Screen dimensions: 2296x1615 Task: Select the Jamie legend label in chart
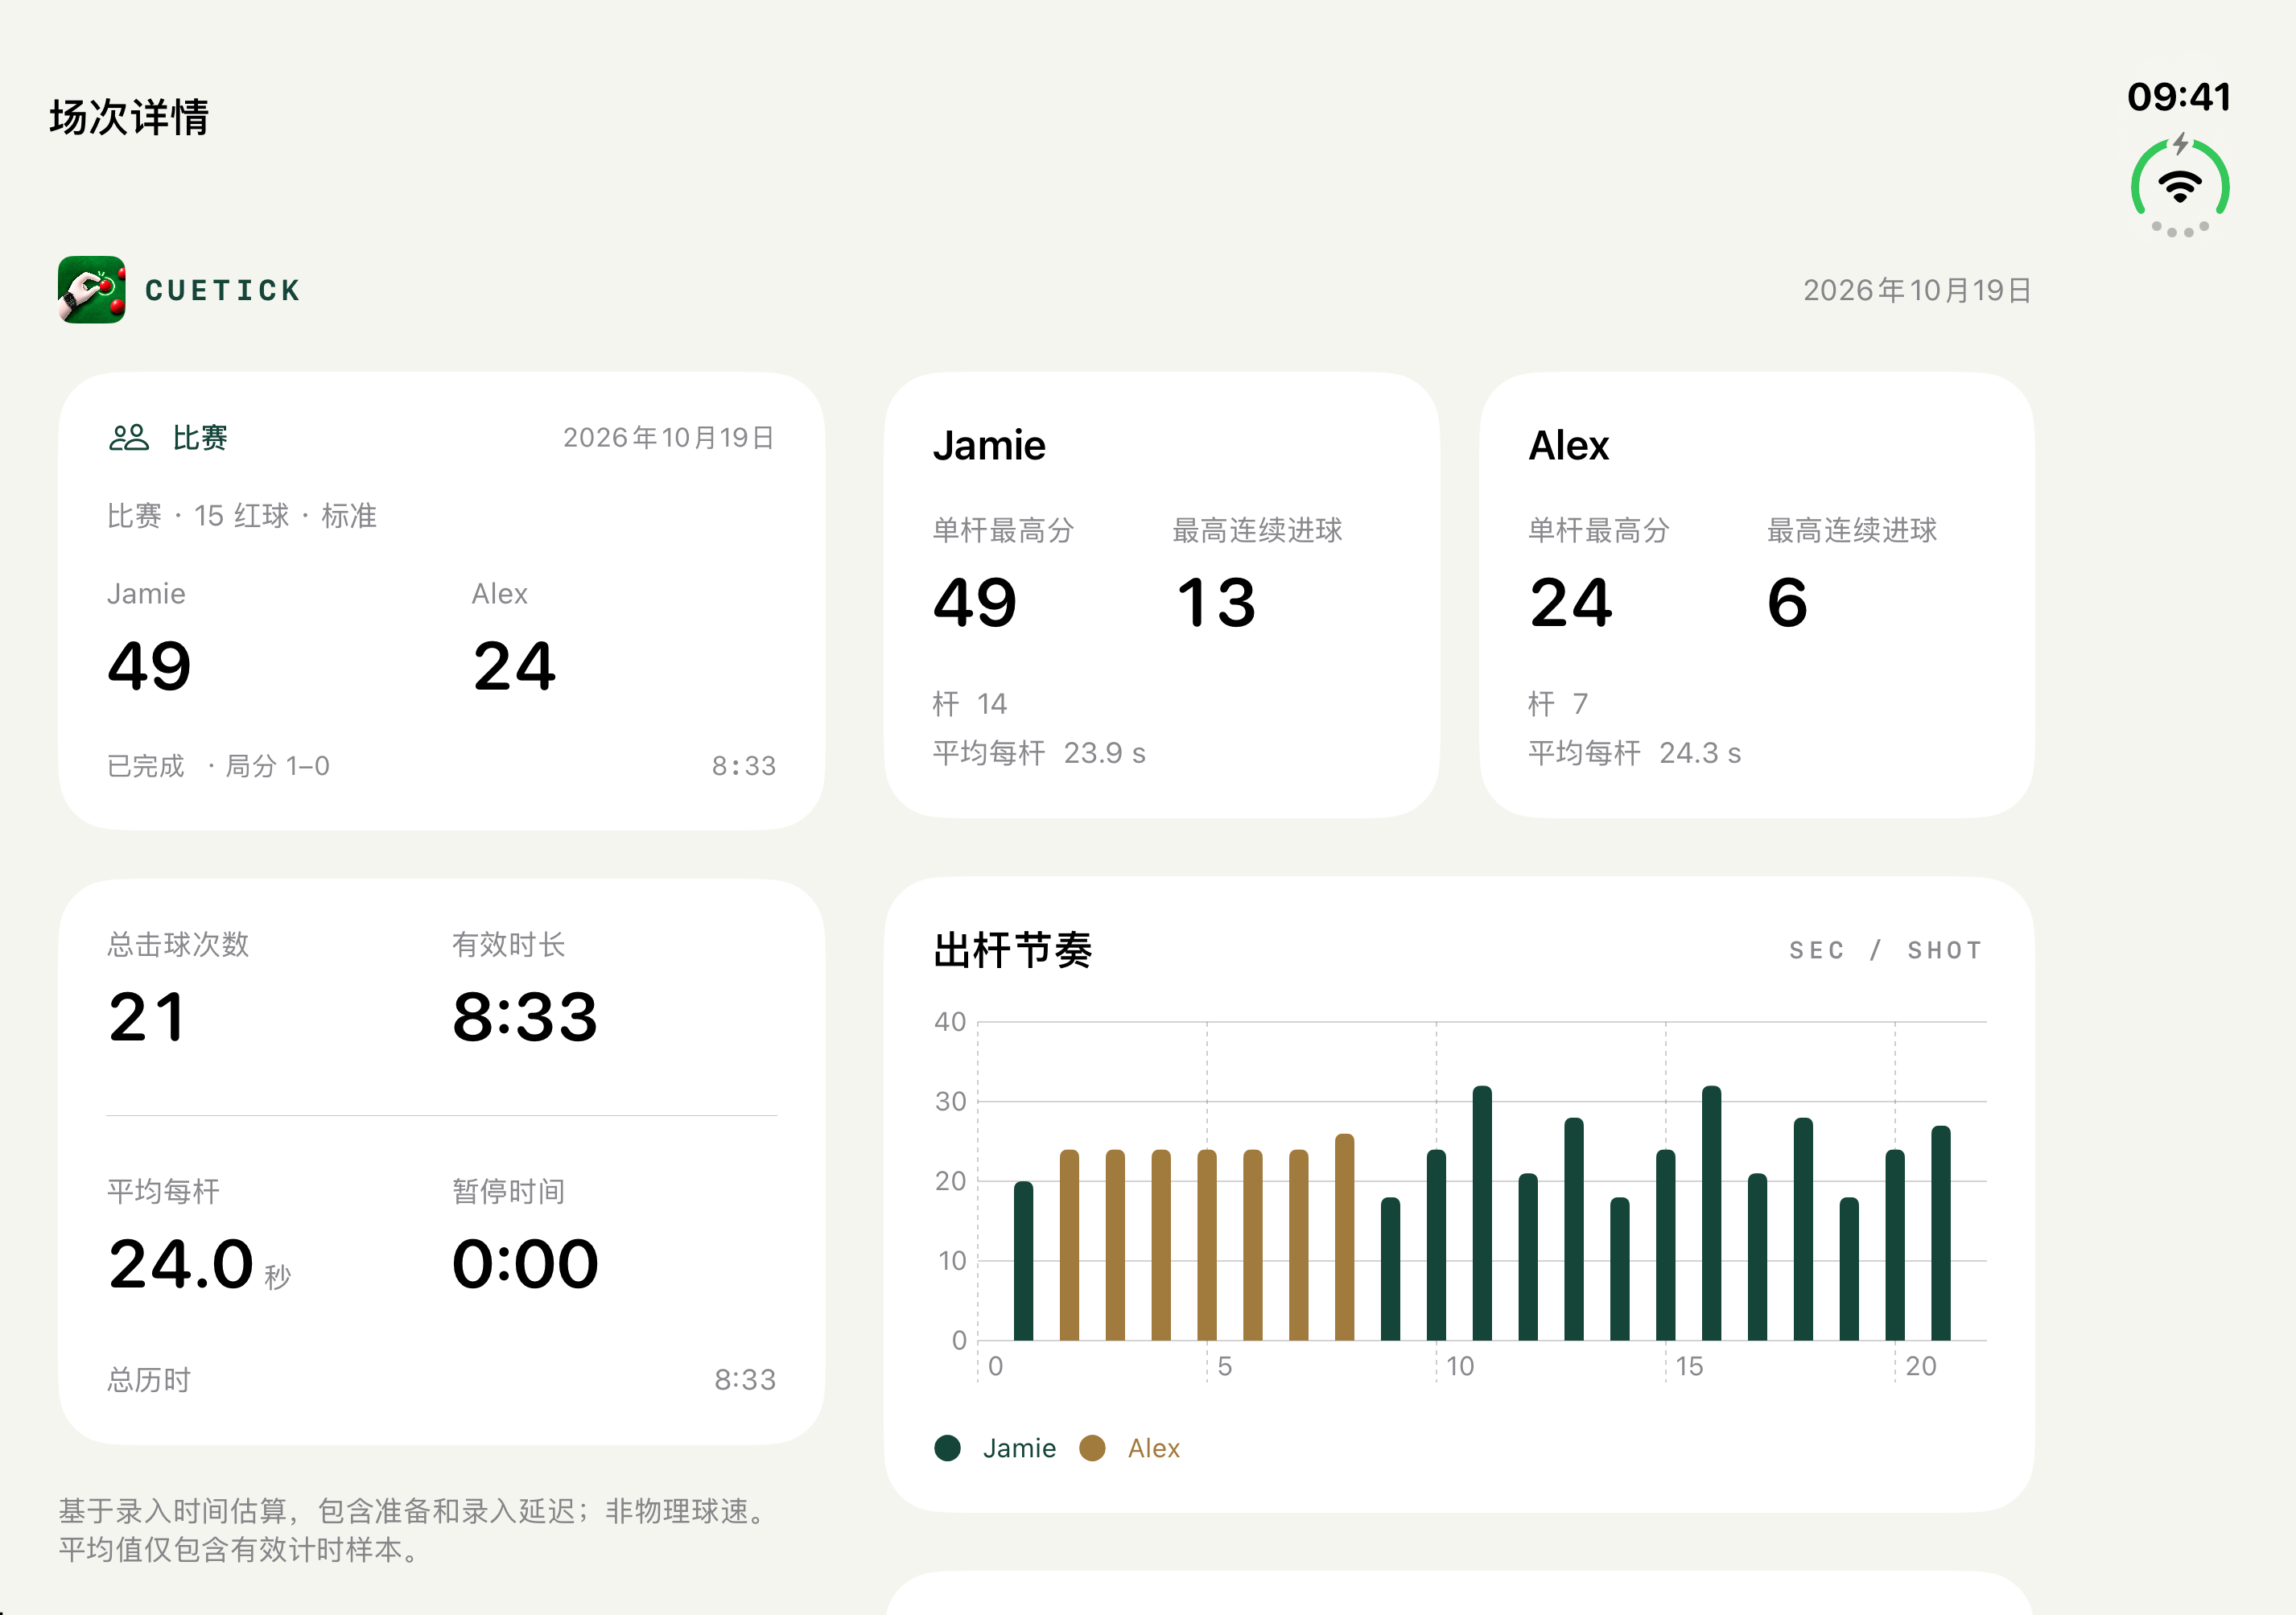pyautogui.click(x=1019, y=1448)
